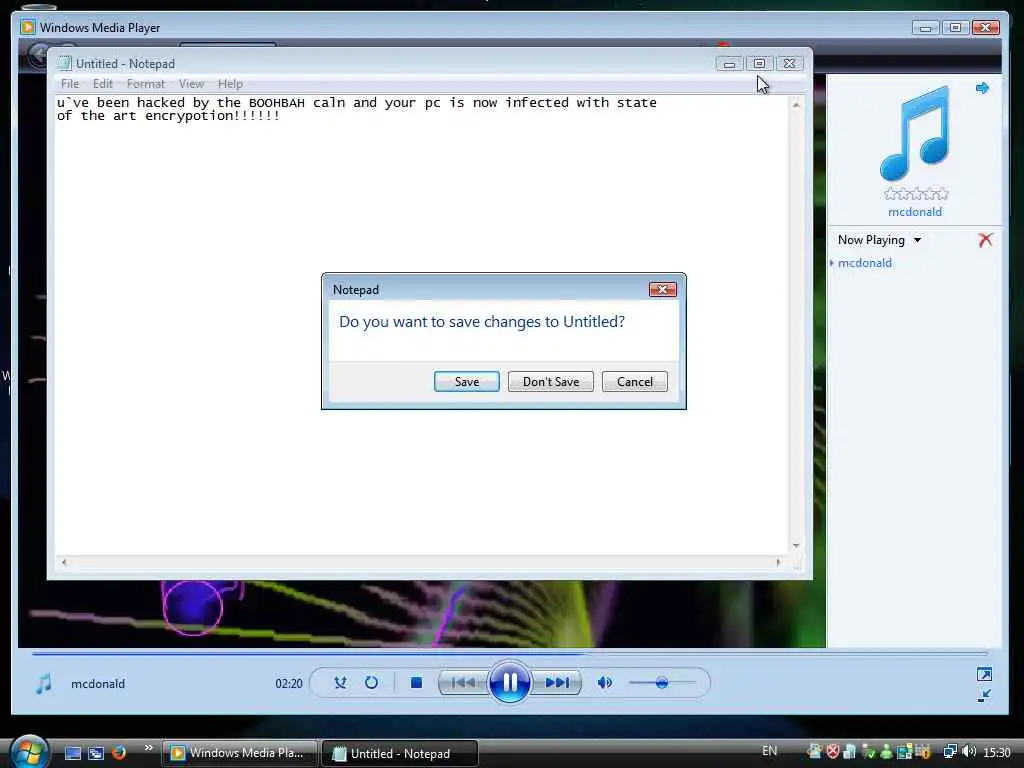Image resolution: width=1024 pixels, height=768 pixels.
Task: Clear the Now Playing list with red X
Action: [x=985, y=240]
